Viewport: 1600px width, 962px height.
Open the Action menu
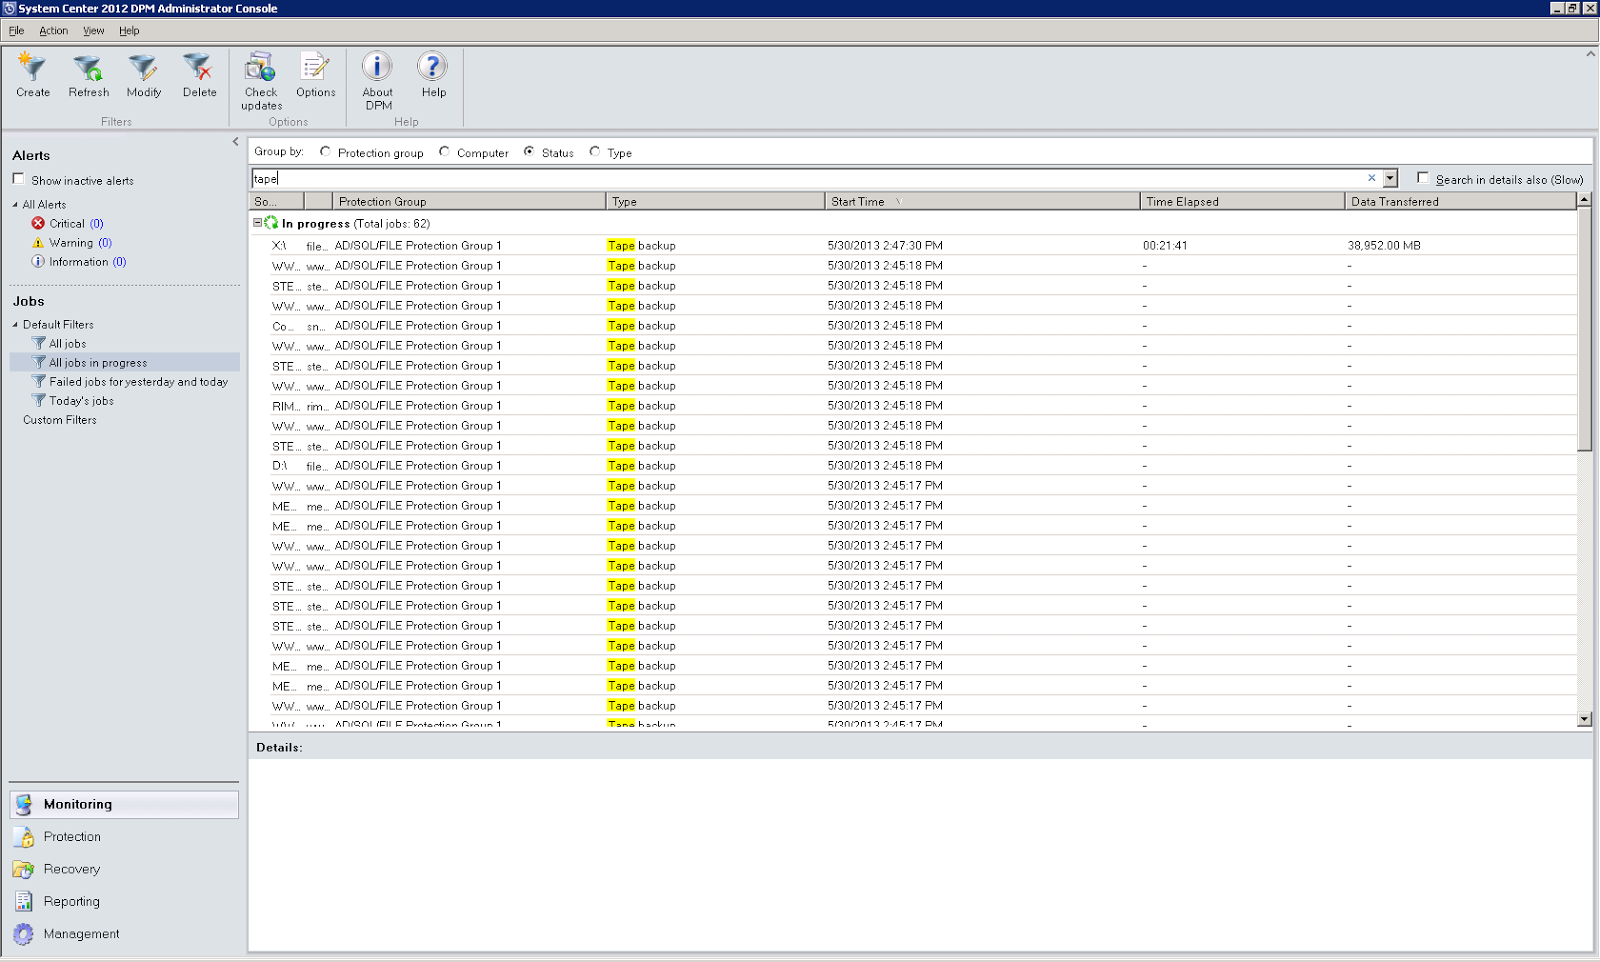(53, 30)
